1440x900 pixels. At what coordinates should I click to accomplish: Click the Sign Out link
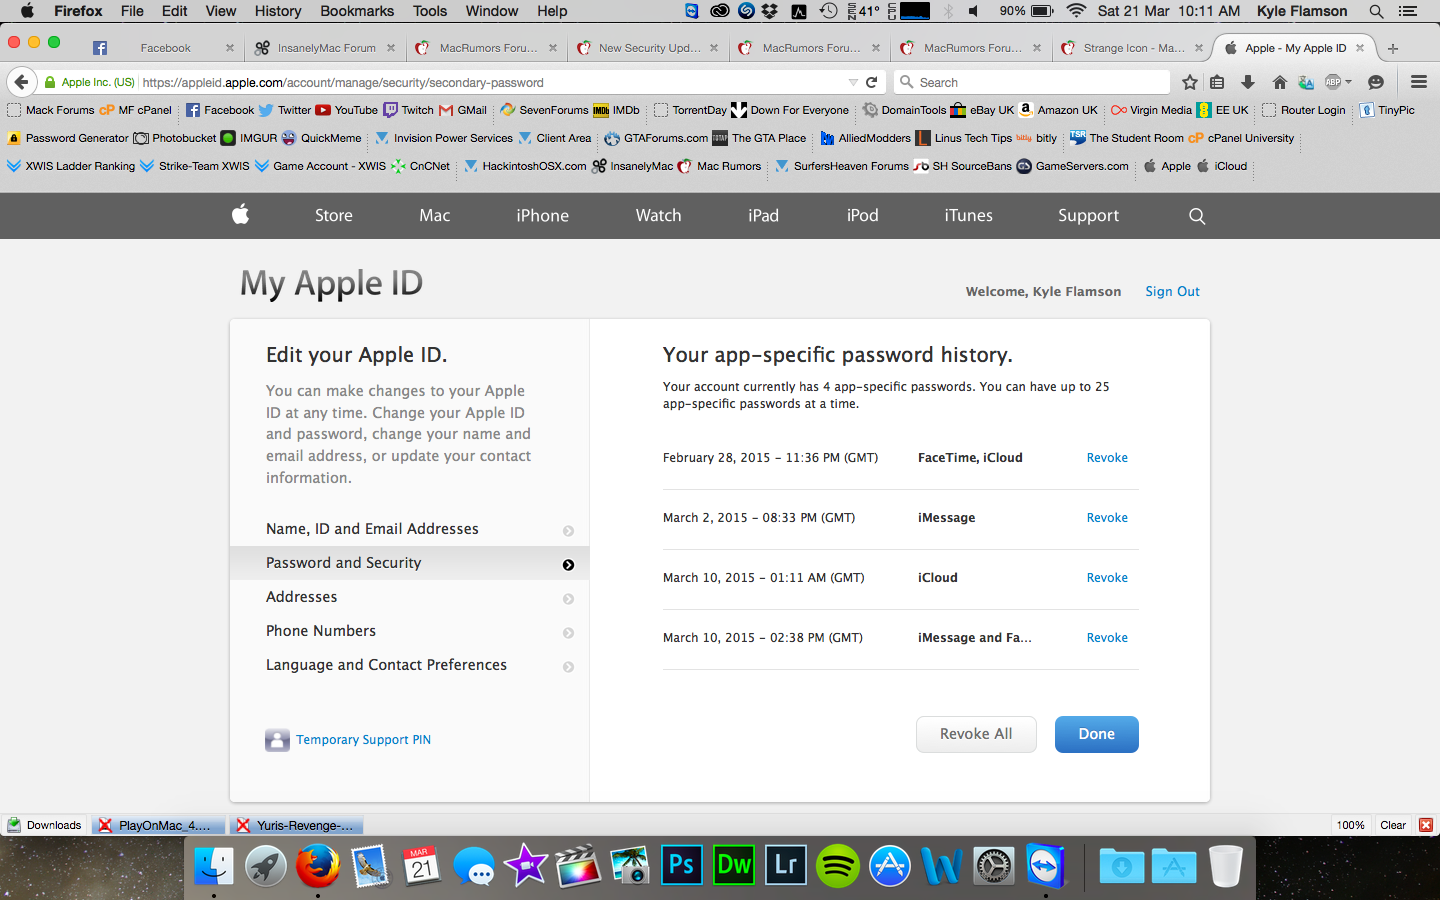click(1172, 292)
